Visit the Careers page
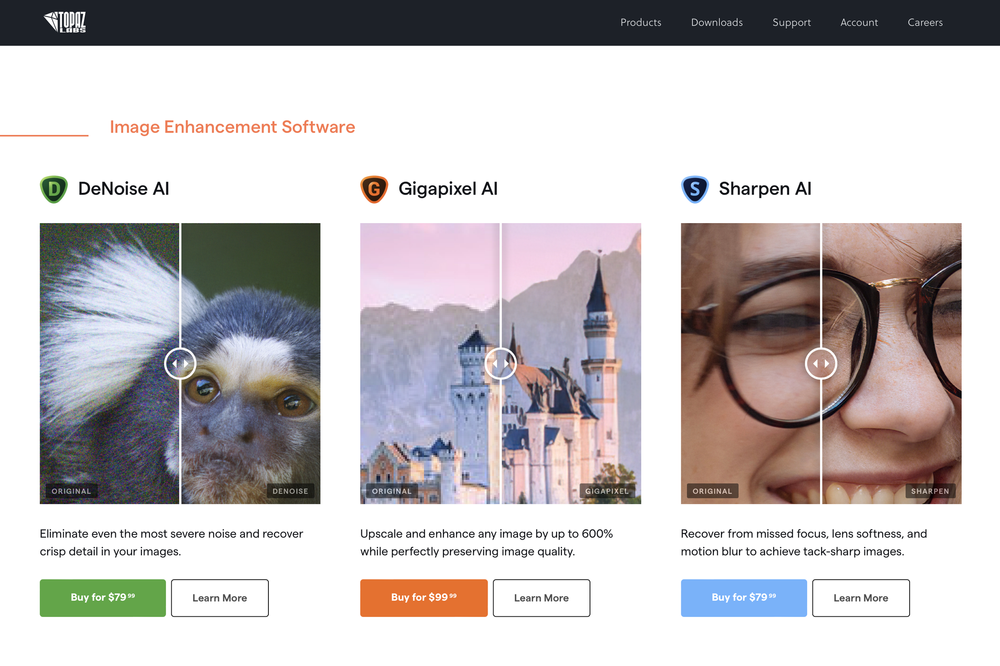1000x666 pixels. [x=925, y=22]
